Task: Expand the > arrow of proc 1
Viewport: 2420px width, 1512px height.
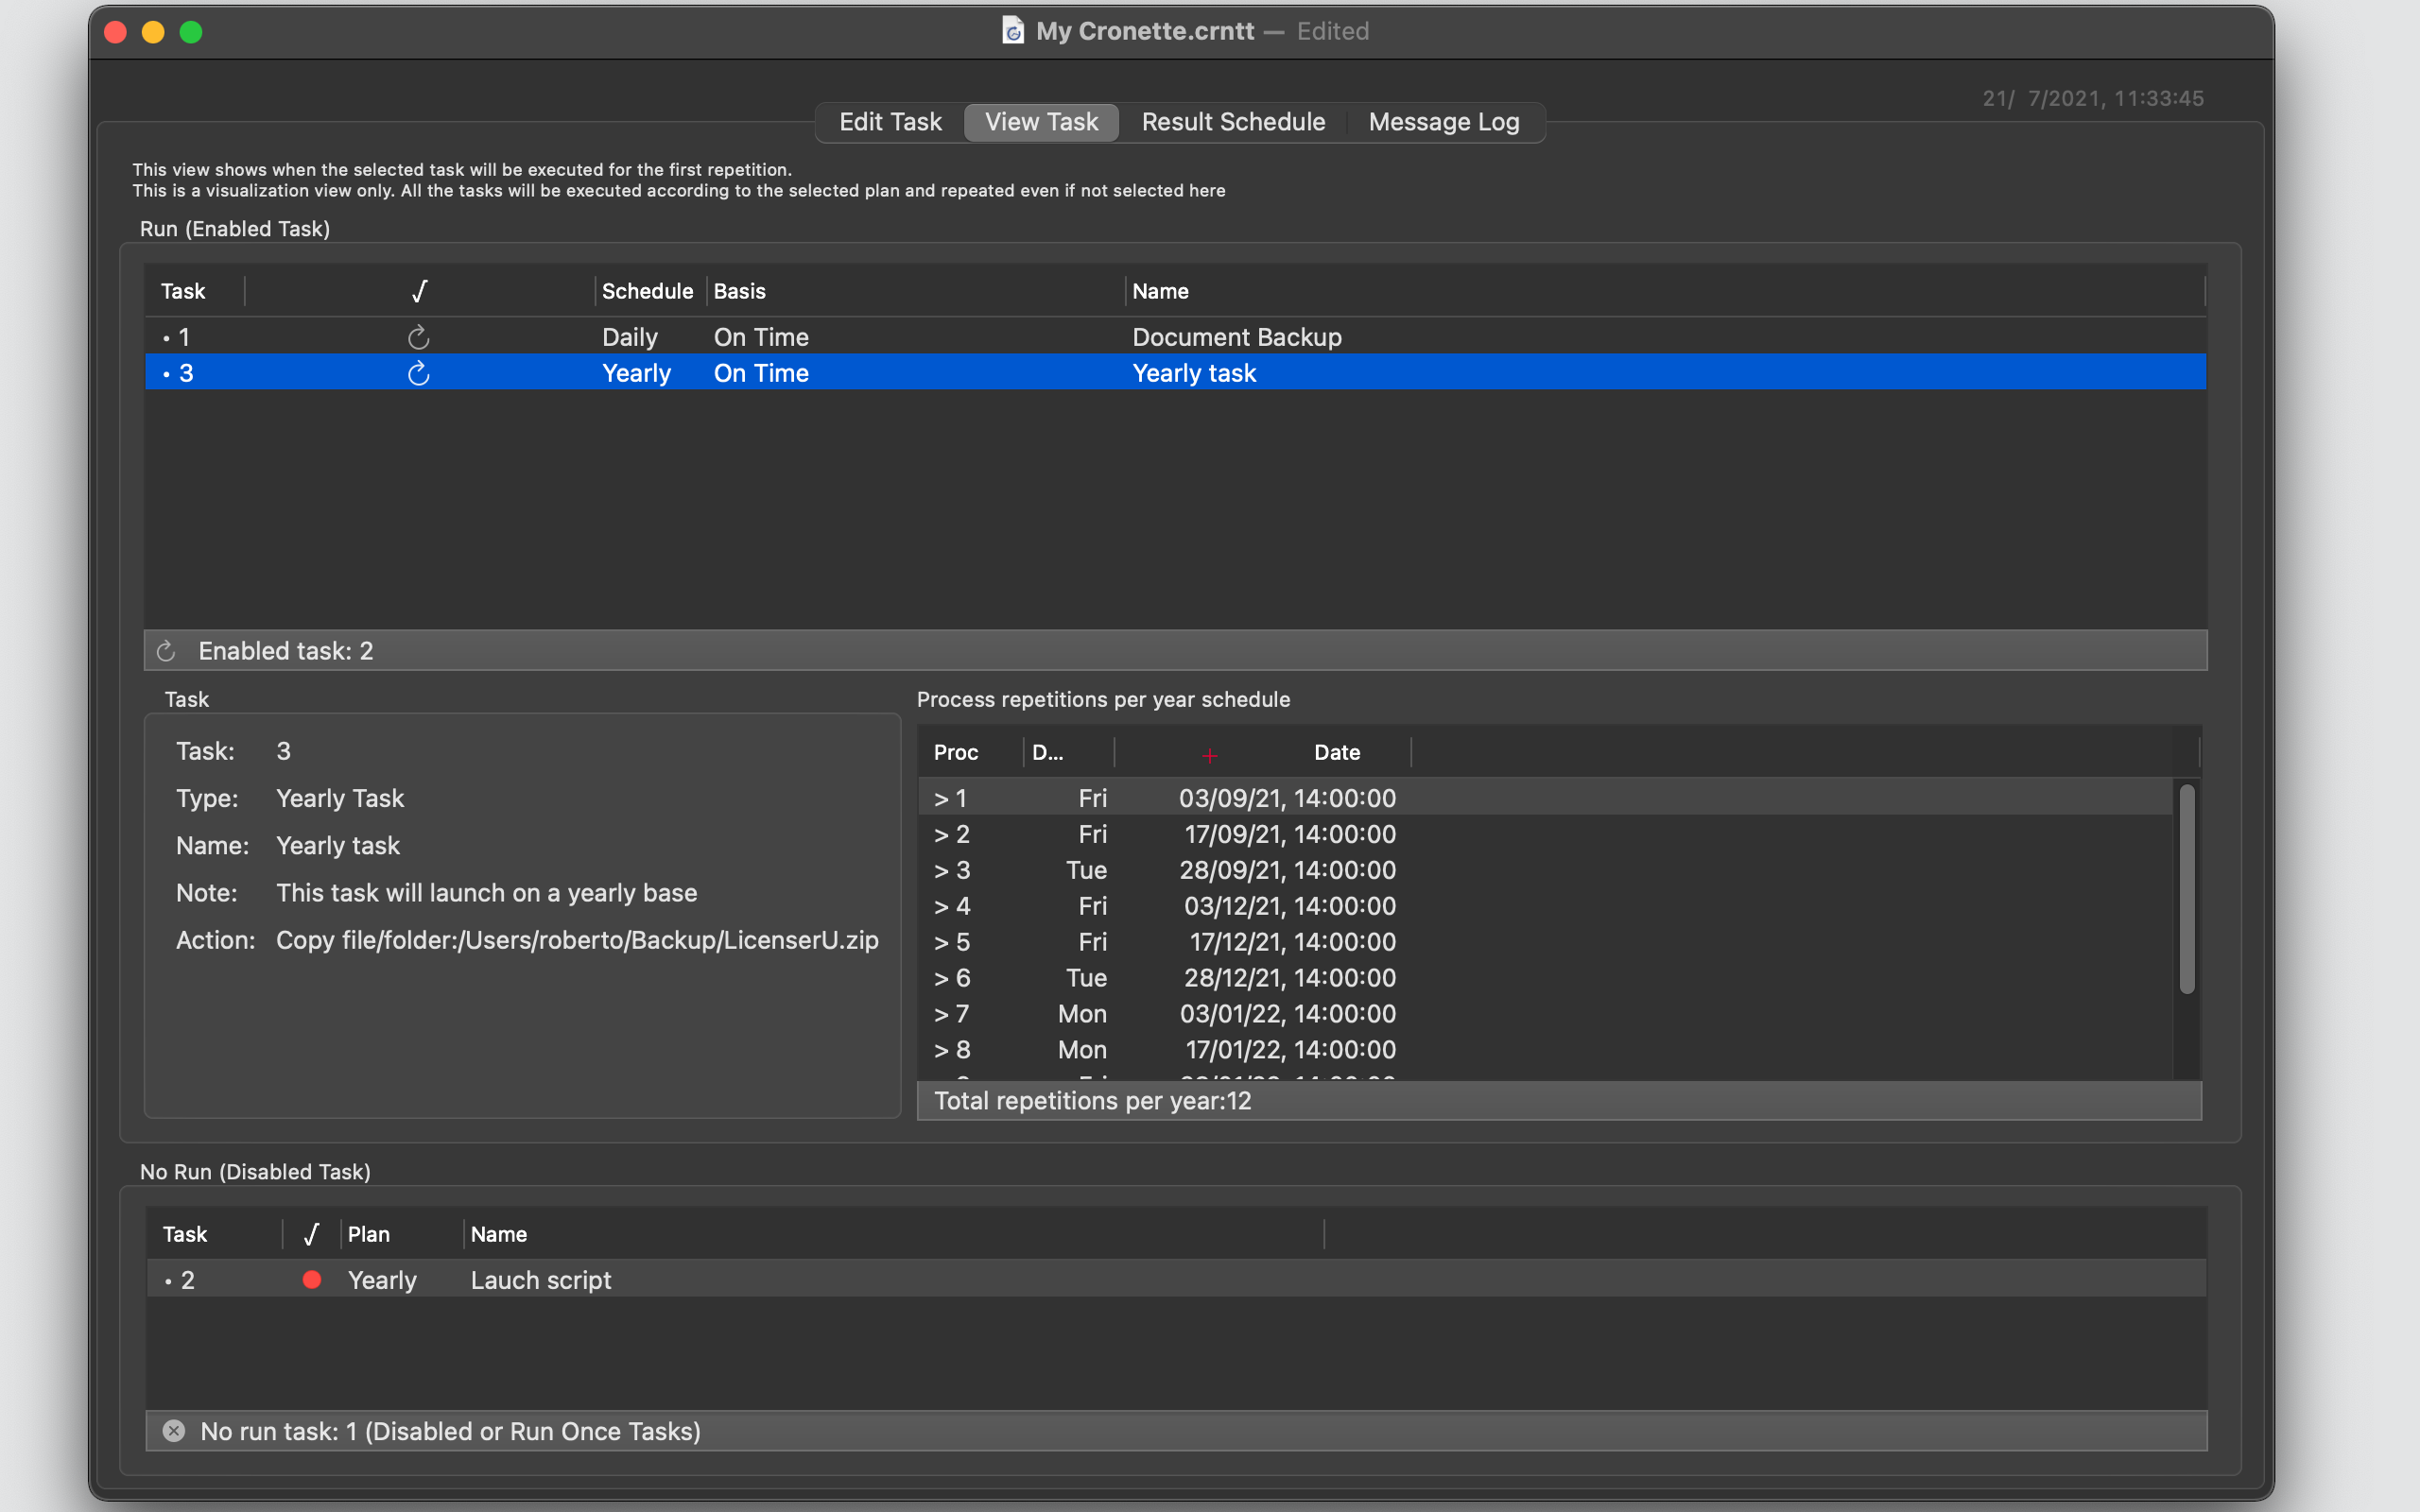Action: 941,799
